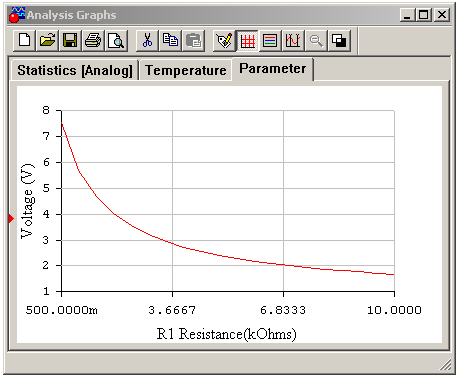This screenshot has height=377, width=458.
Task: Click the reverse colors black-white icon
Action: tap(339, 41)
